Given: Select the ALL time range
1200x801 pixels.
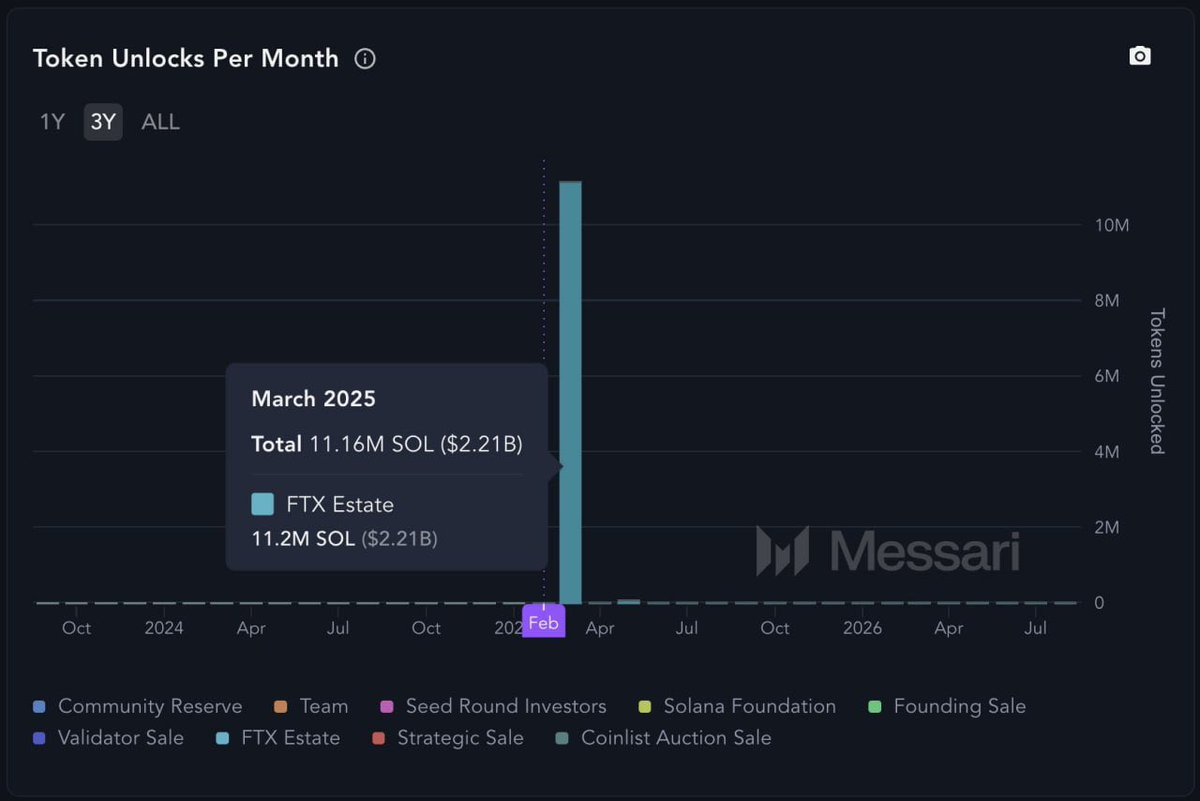Looking at the screenshot, I should click(161, 122).
